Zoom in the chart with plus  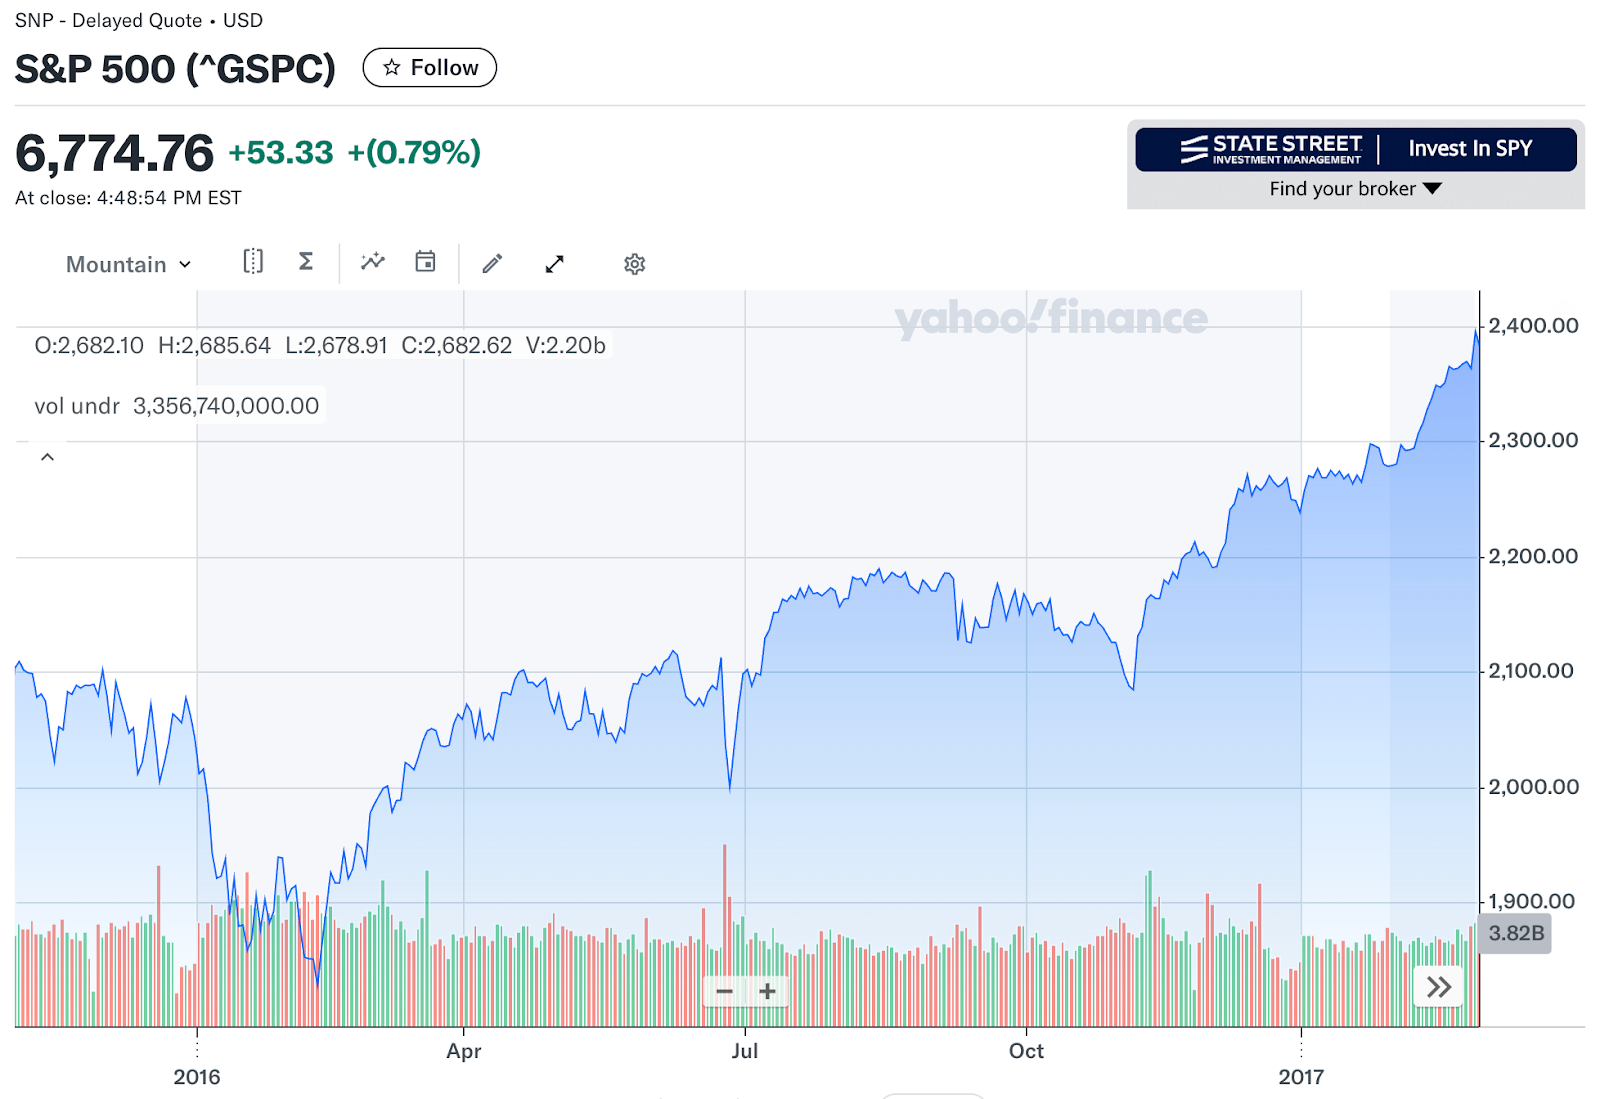767,992
